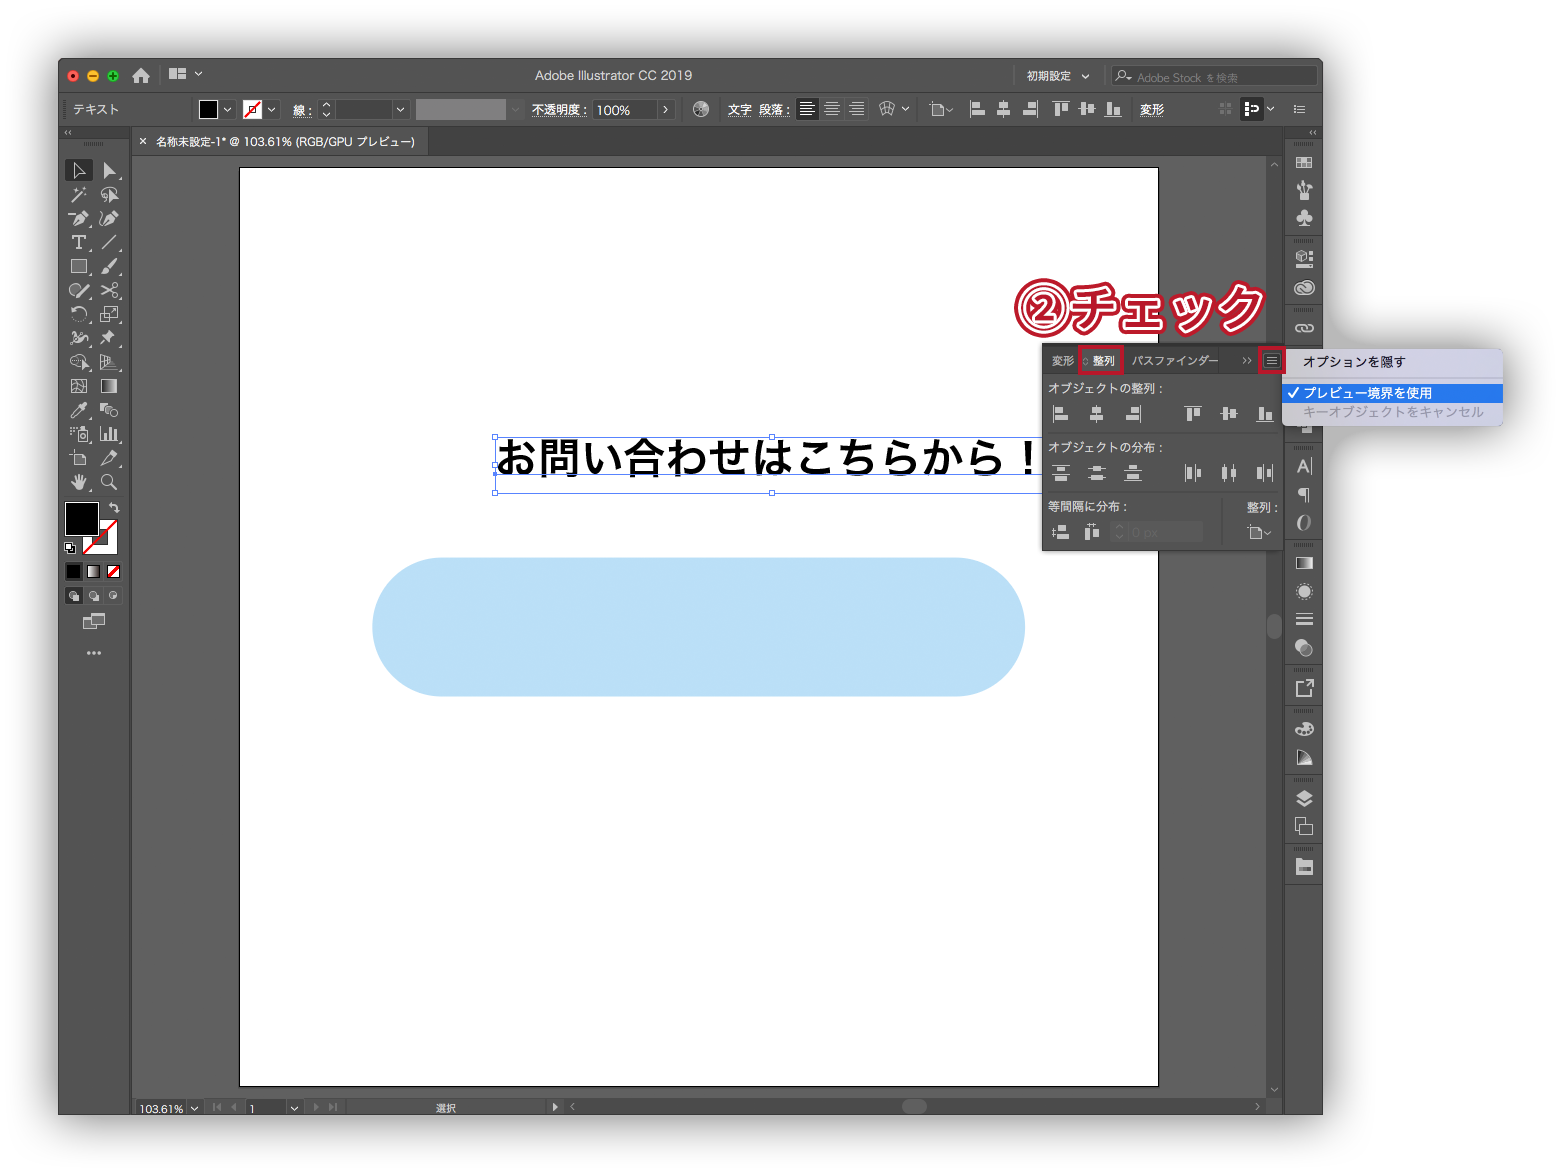The height and width of the screenshot is (1174, 1562).
Task: Open fill color dropdown arrow
Action: (x=228, y=110)
